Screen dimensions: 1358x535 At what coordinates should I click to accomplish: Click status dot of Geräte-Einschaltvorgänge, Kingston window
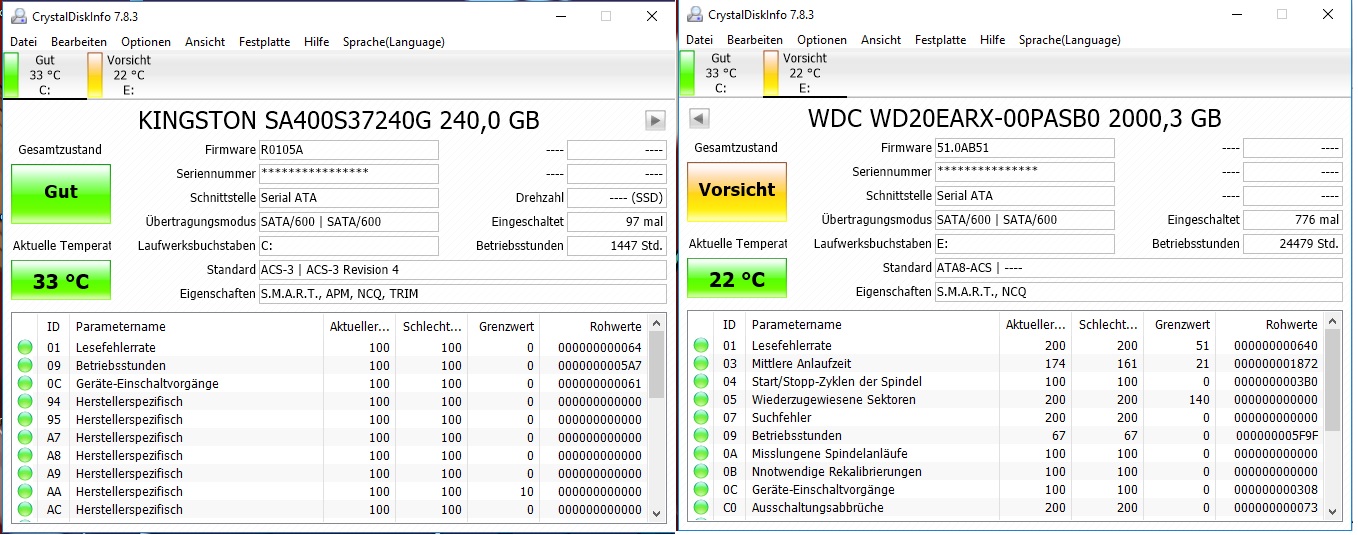pos(25,384)
